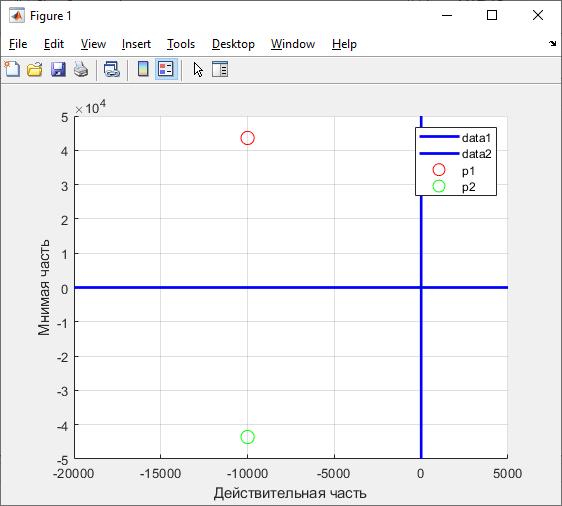This screenshot has height=506, width=562.
Task: Click the -20000 x-axis tick label
Action: (x=73, y=474)
